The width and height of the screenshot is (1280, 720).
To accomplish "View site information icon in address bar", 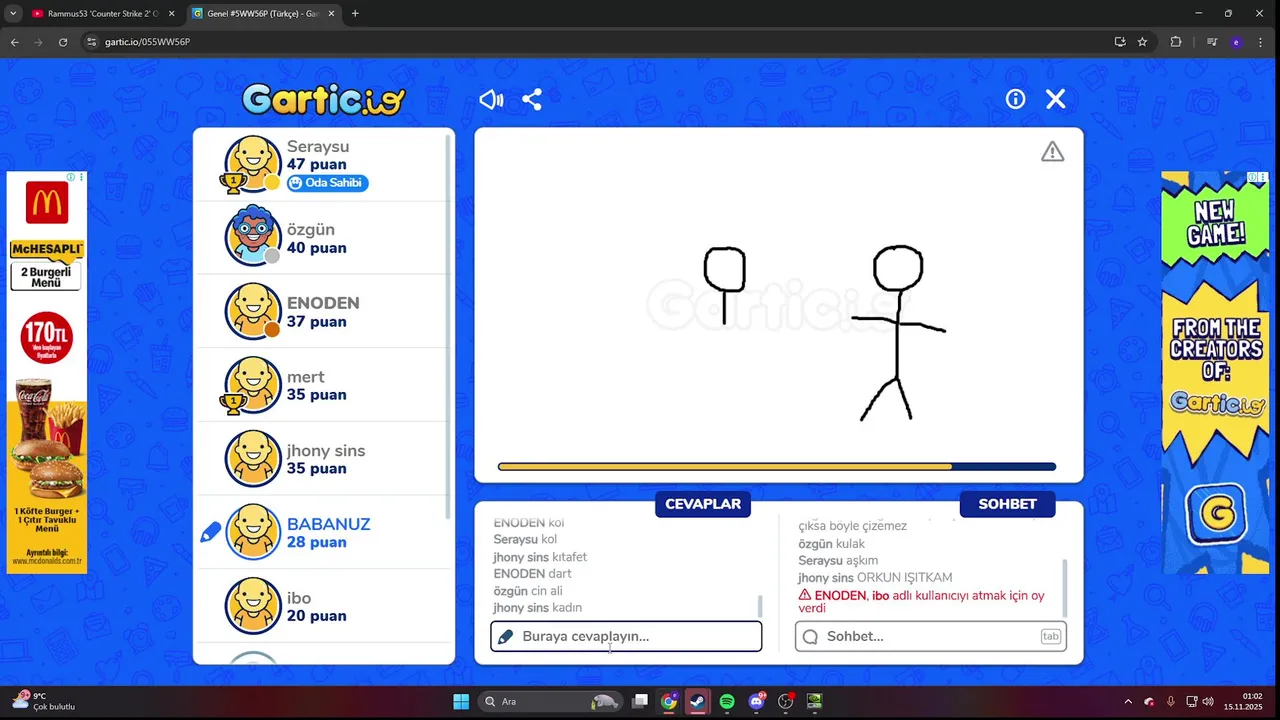I will coord(91,42).
